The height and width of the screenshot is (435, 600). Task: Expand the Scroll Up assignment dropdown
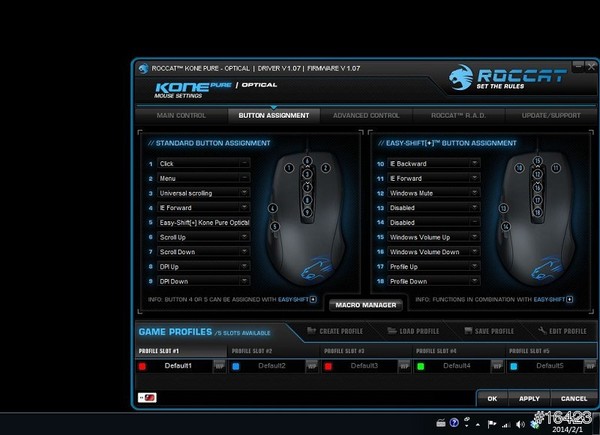(204, 237)
